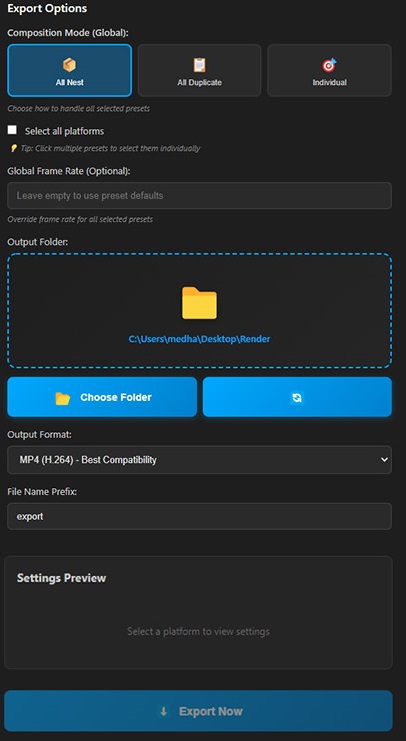Image resolution: width=406 pixels, height=741 pixels.
Task: Click the Choose Folder button
Action: [x=102, y=397]
